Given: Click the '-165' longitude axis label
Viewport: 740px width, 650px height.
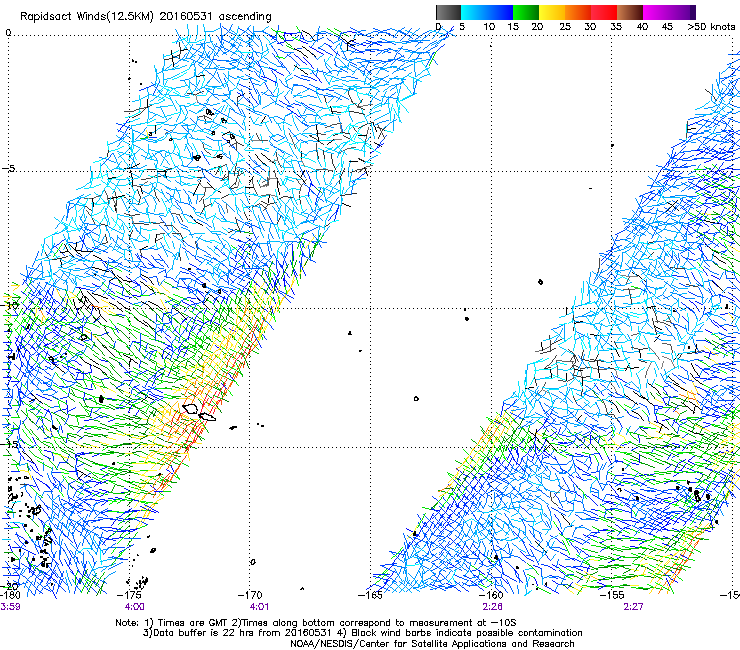Looking at the screenshot, I should click(371, 595).
